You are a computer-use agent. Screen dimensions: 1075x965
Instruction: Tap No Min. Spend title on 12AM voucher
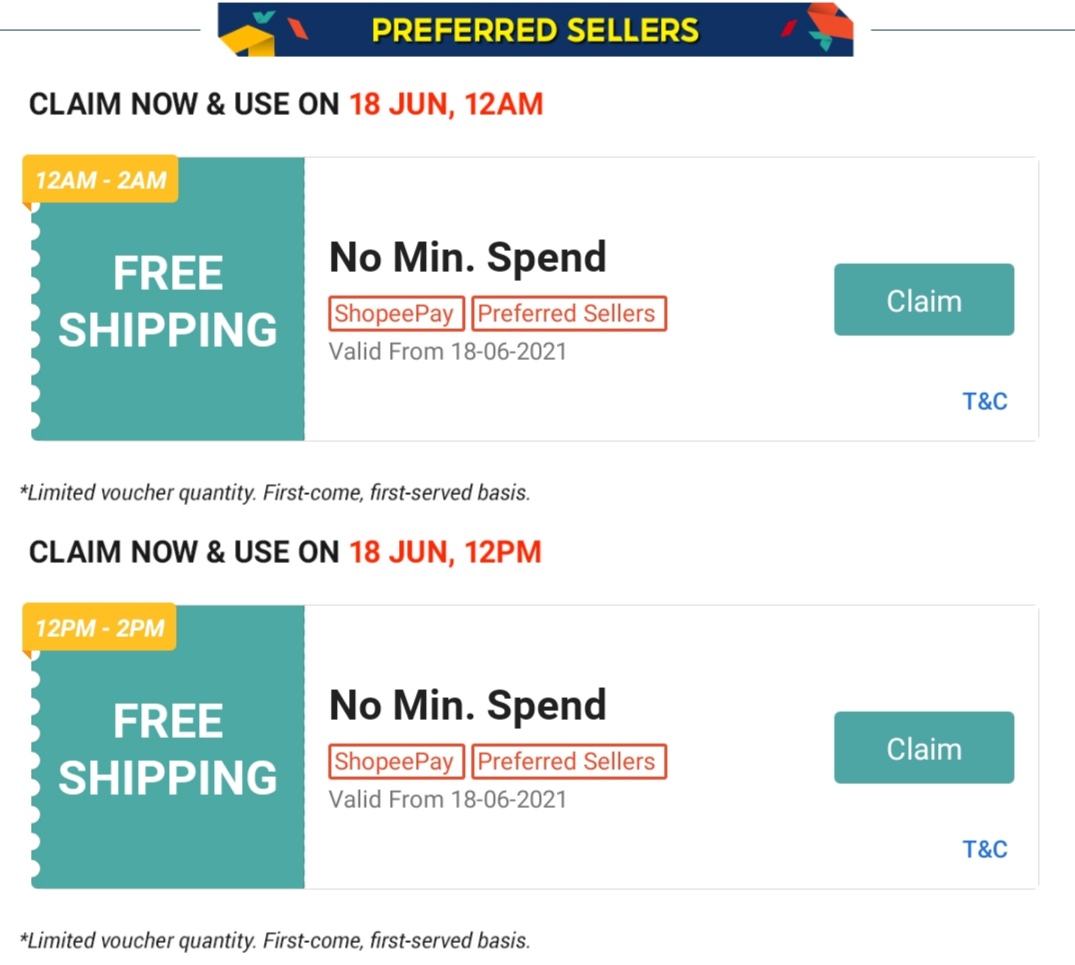[x=468, y=258]
